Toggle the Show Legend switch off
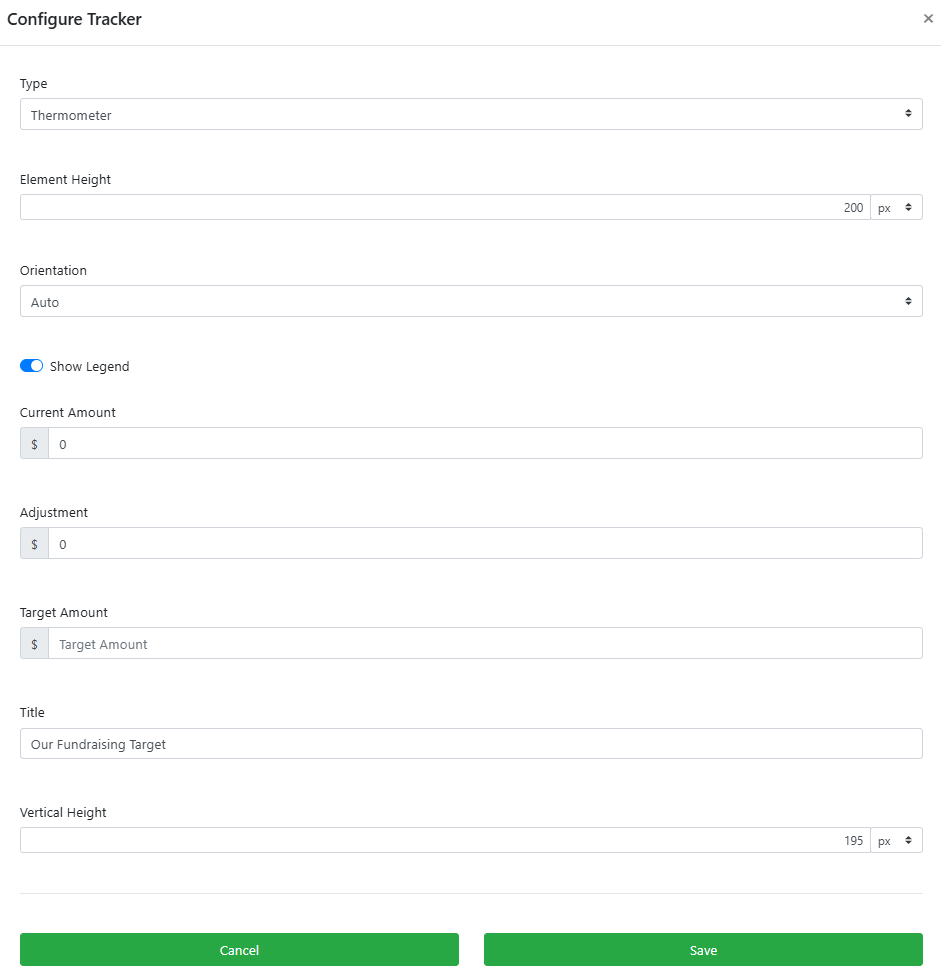Viewport: 941px width, 975px height. point(32,366)
